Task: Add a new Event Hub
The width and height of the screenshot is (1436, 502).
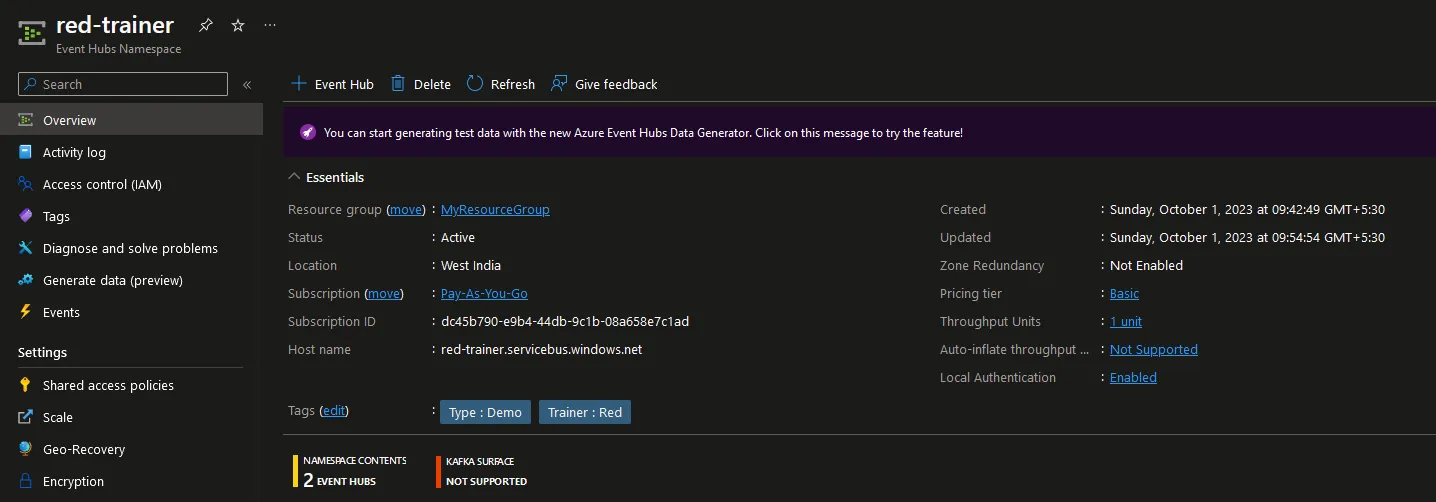Action: [x=332, y=84]
